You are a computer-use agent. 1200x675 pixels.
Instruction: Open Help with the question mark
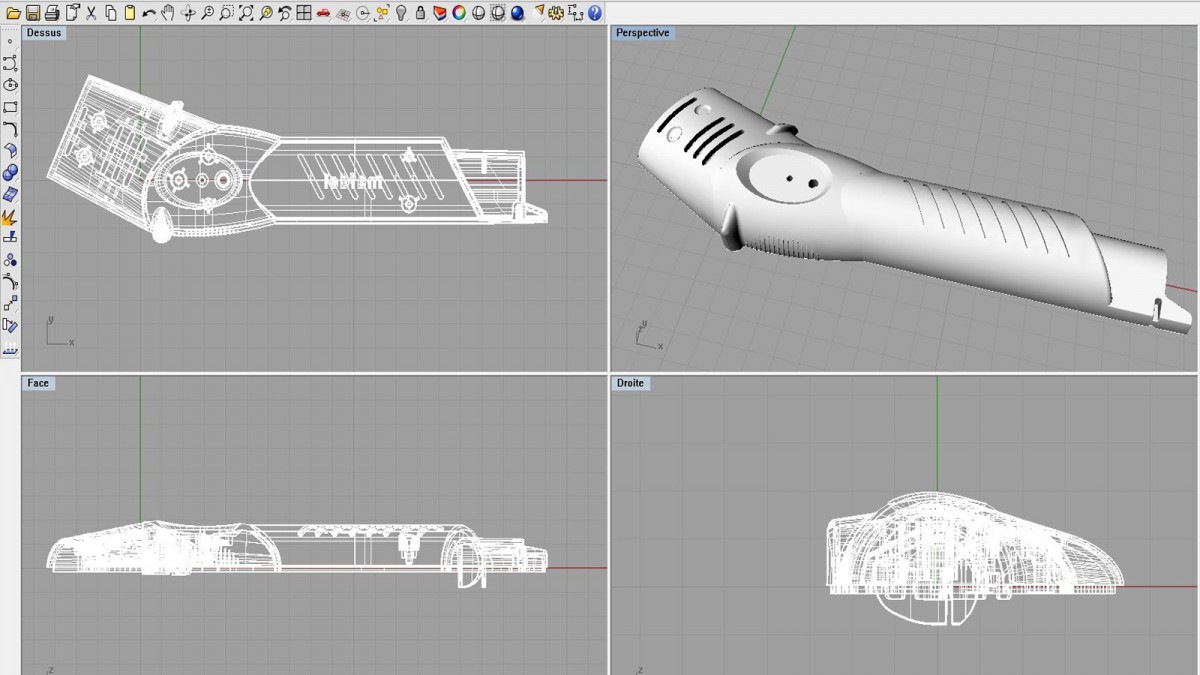tap(595, 13)
